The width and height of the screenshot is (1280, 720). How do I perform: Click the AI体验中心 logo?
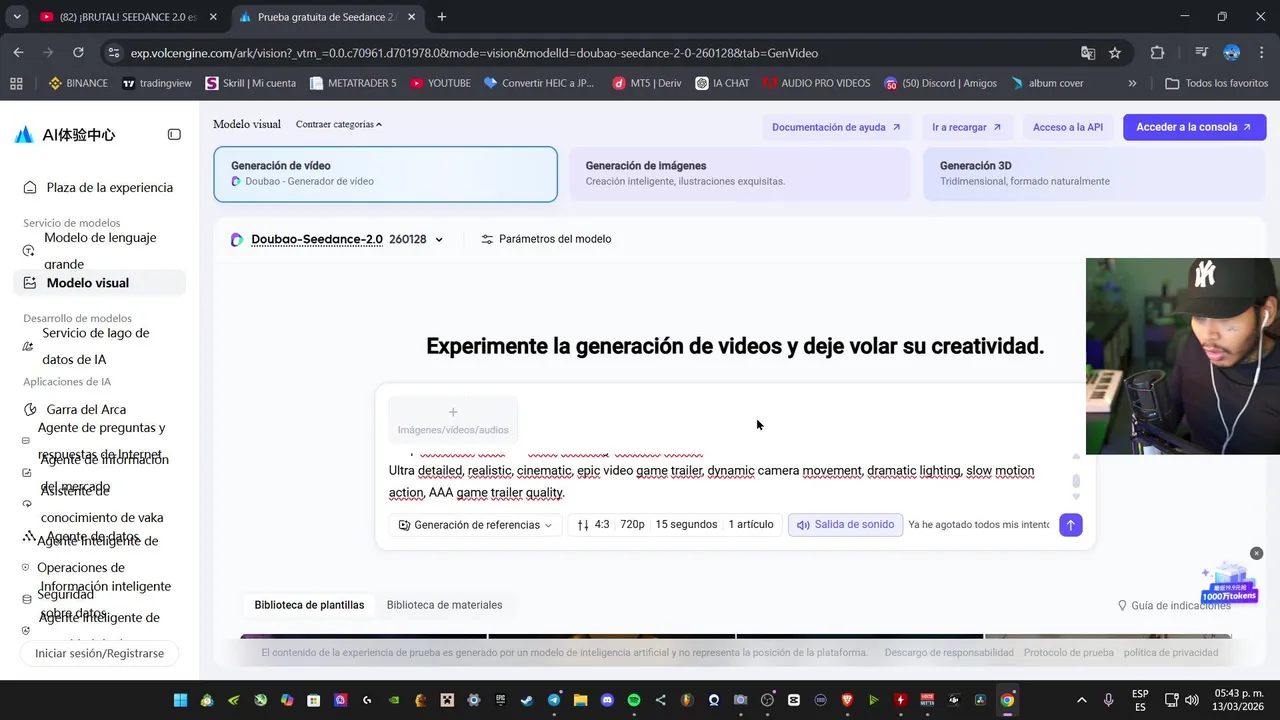pos(66,135)
